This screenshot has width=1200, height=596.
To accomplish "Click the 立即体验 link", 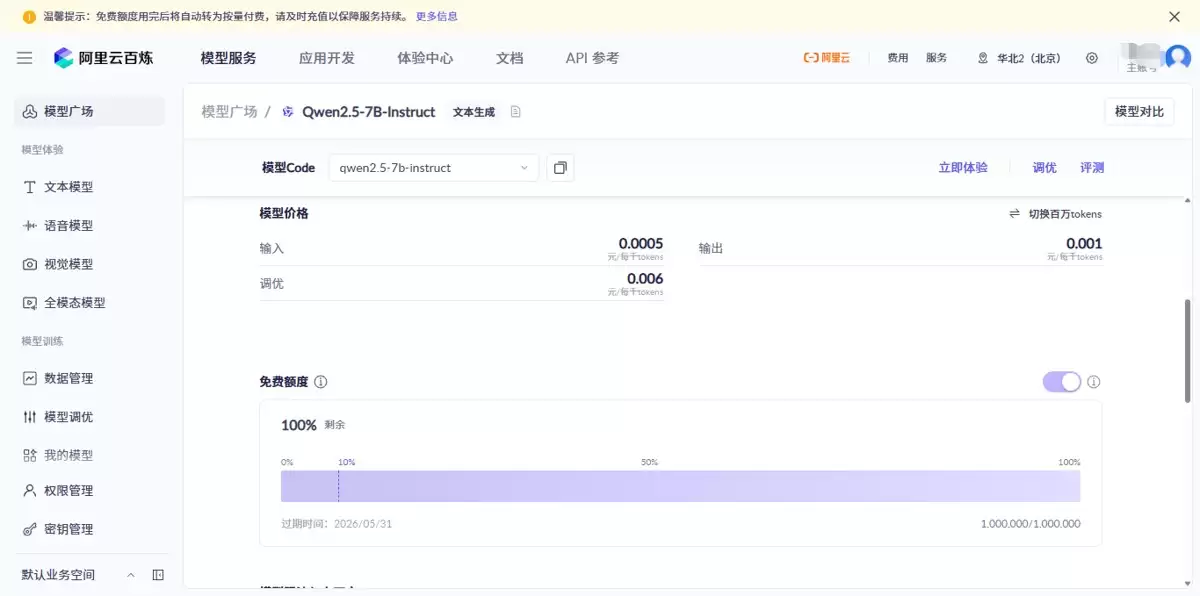I will [x=963, y=168].
